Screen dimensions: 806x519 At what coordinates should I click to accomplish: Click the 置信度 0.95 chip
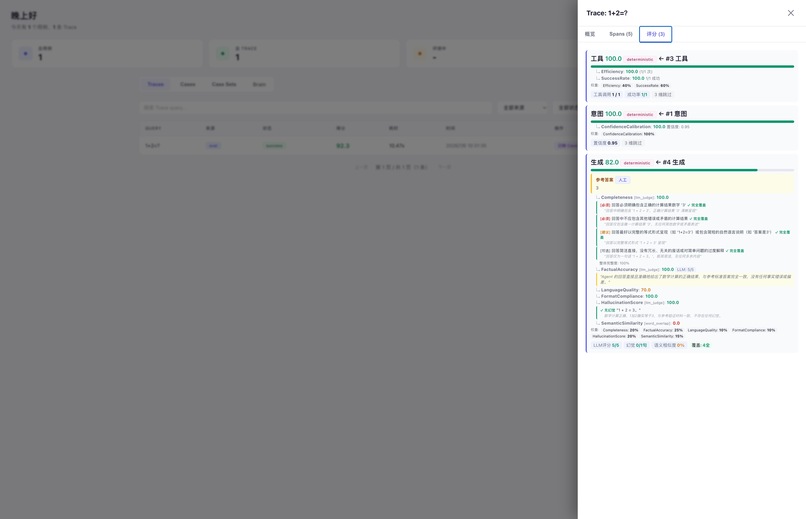click(x=605, y=143)
